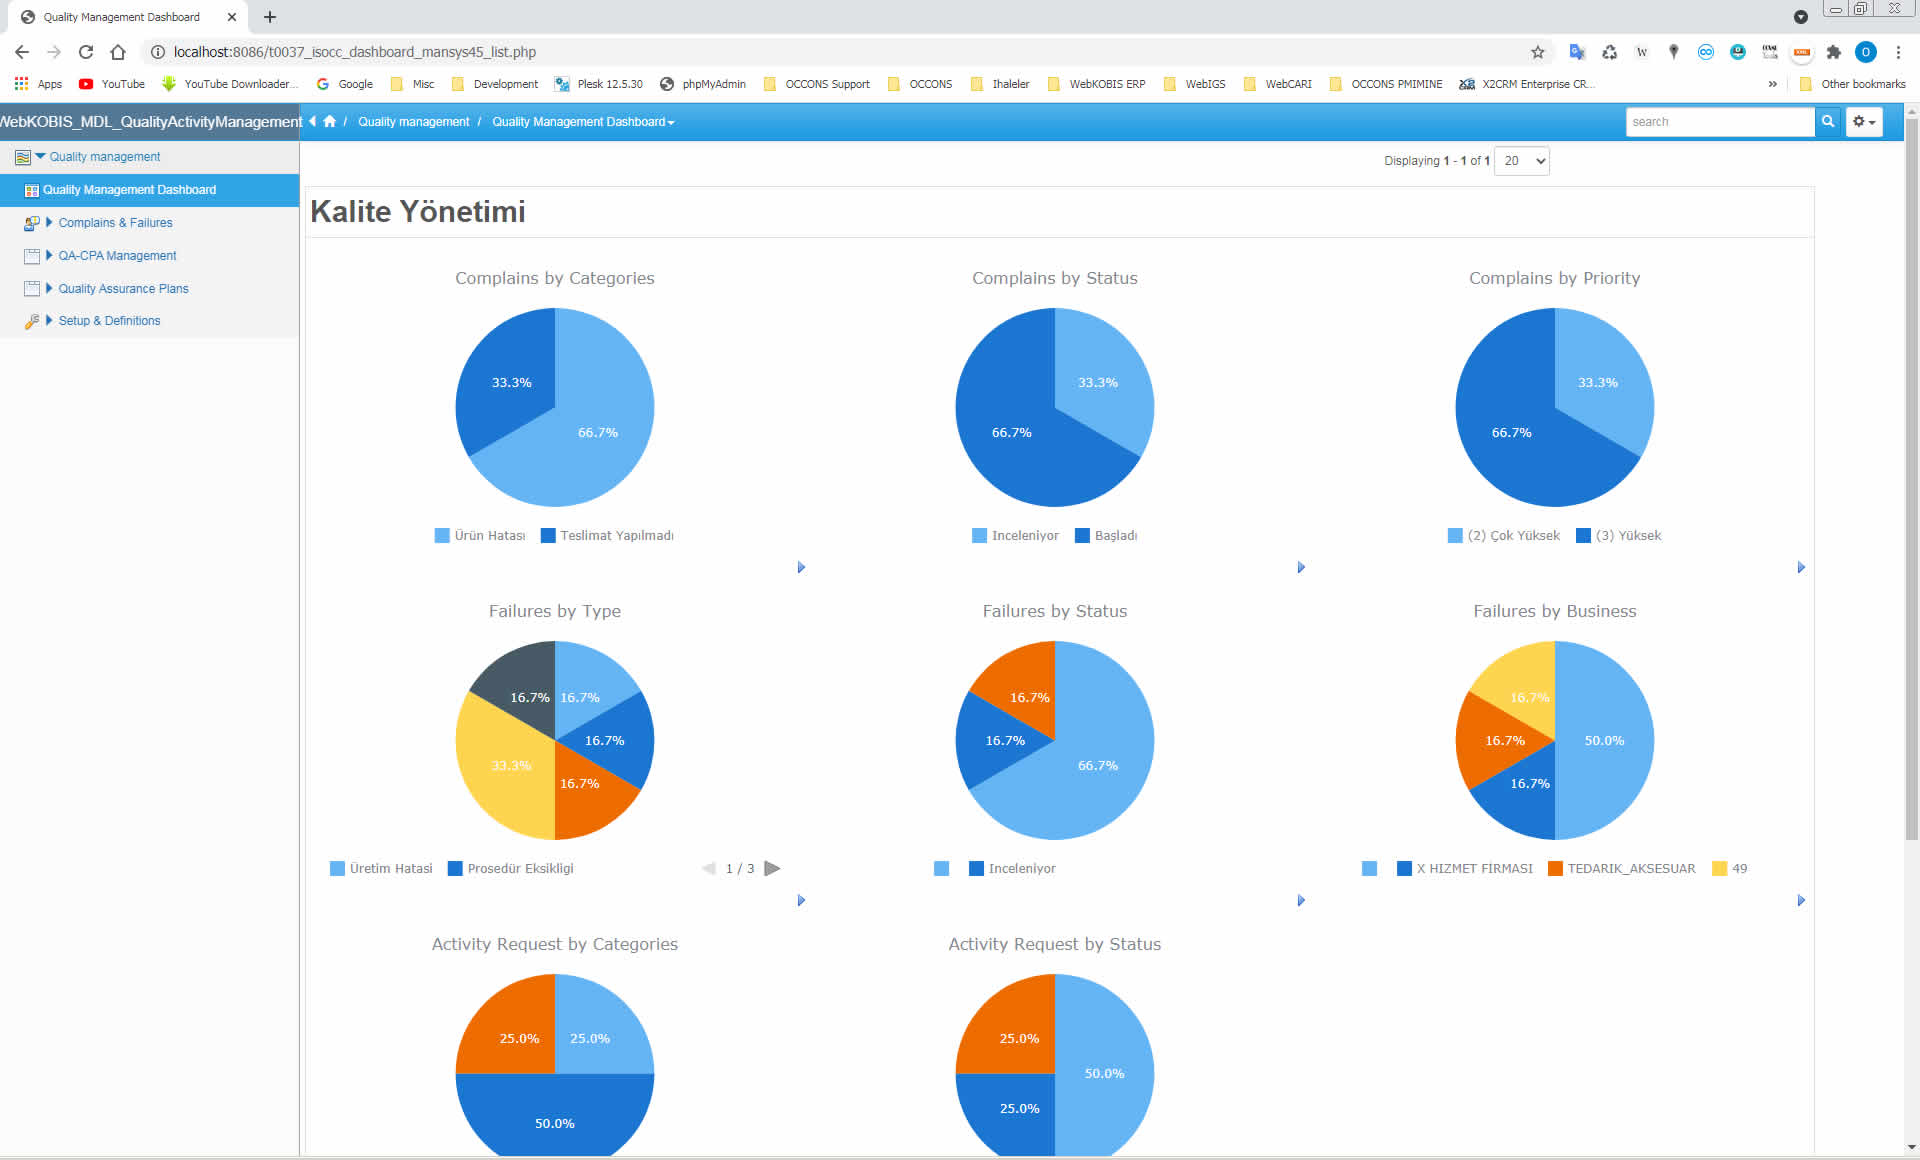The image size is (1920, 1160).
Task: Click the Quality management sidebar root icon
Action: 22,157
